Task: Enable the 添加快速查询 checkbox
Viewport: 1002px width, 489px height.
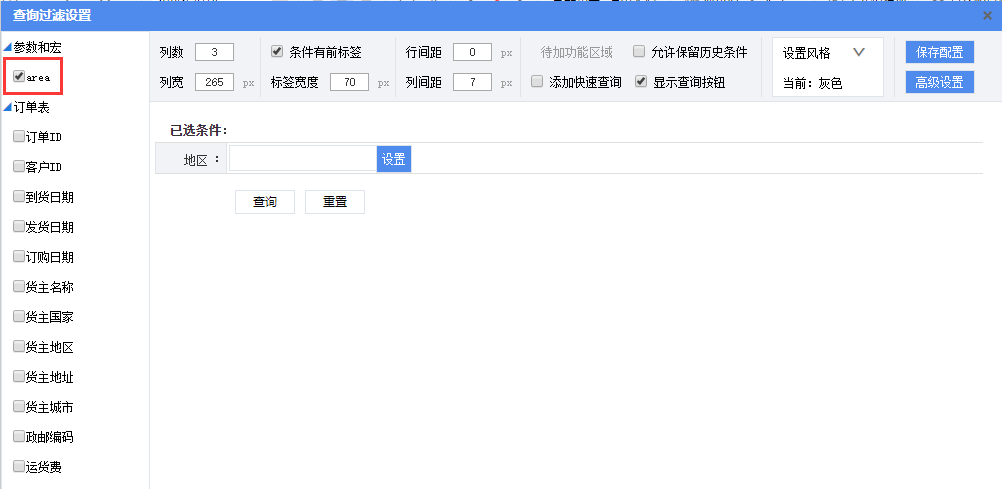Action: point(537,82)
